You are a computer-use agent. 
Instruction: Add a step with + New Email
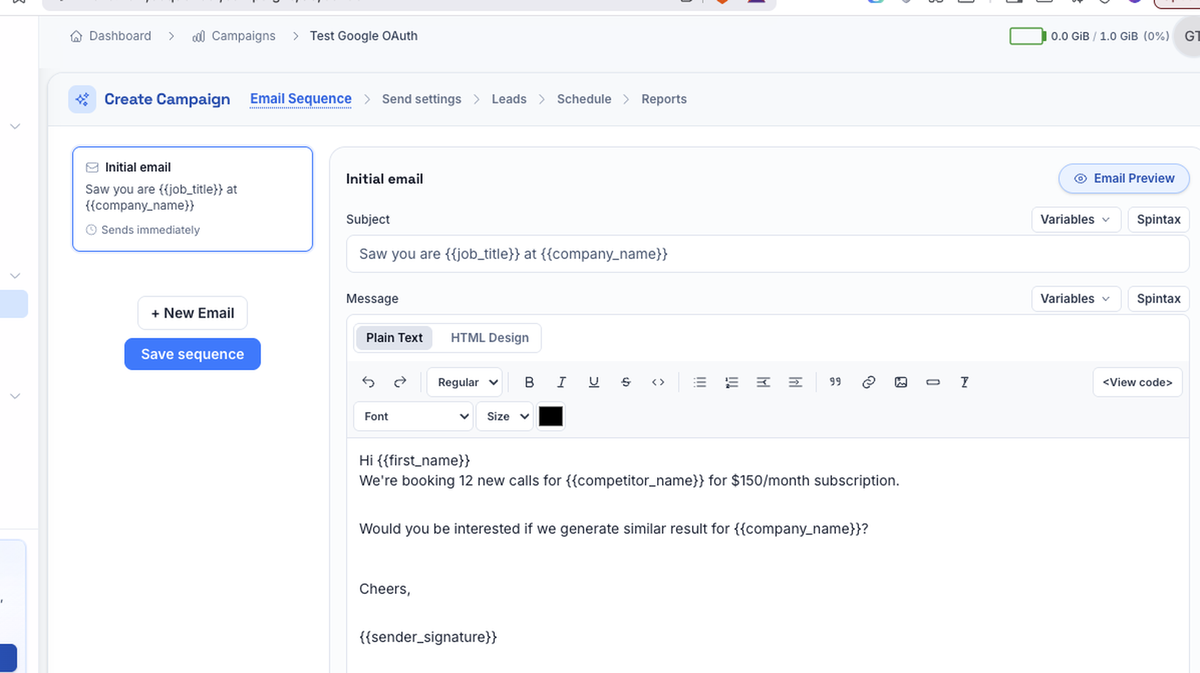point(192,313)
